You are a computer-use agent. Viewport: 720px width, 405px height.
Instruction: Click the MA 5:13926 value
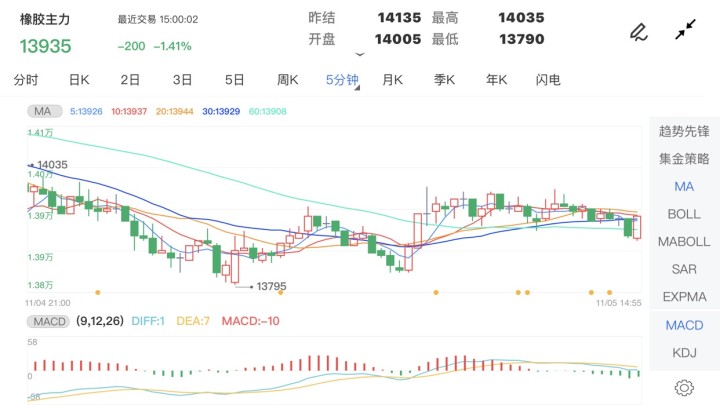click(86, 111)
